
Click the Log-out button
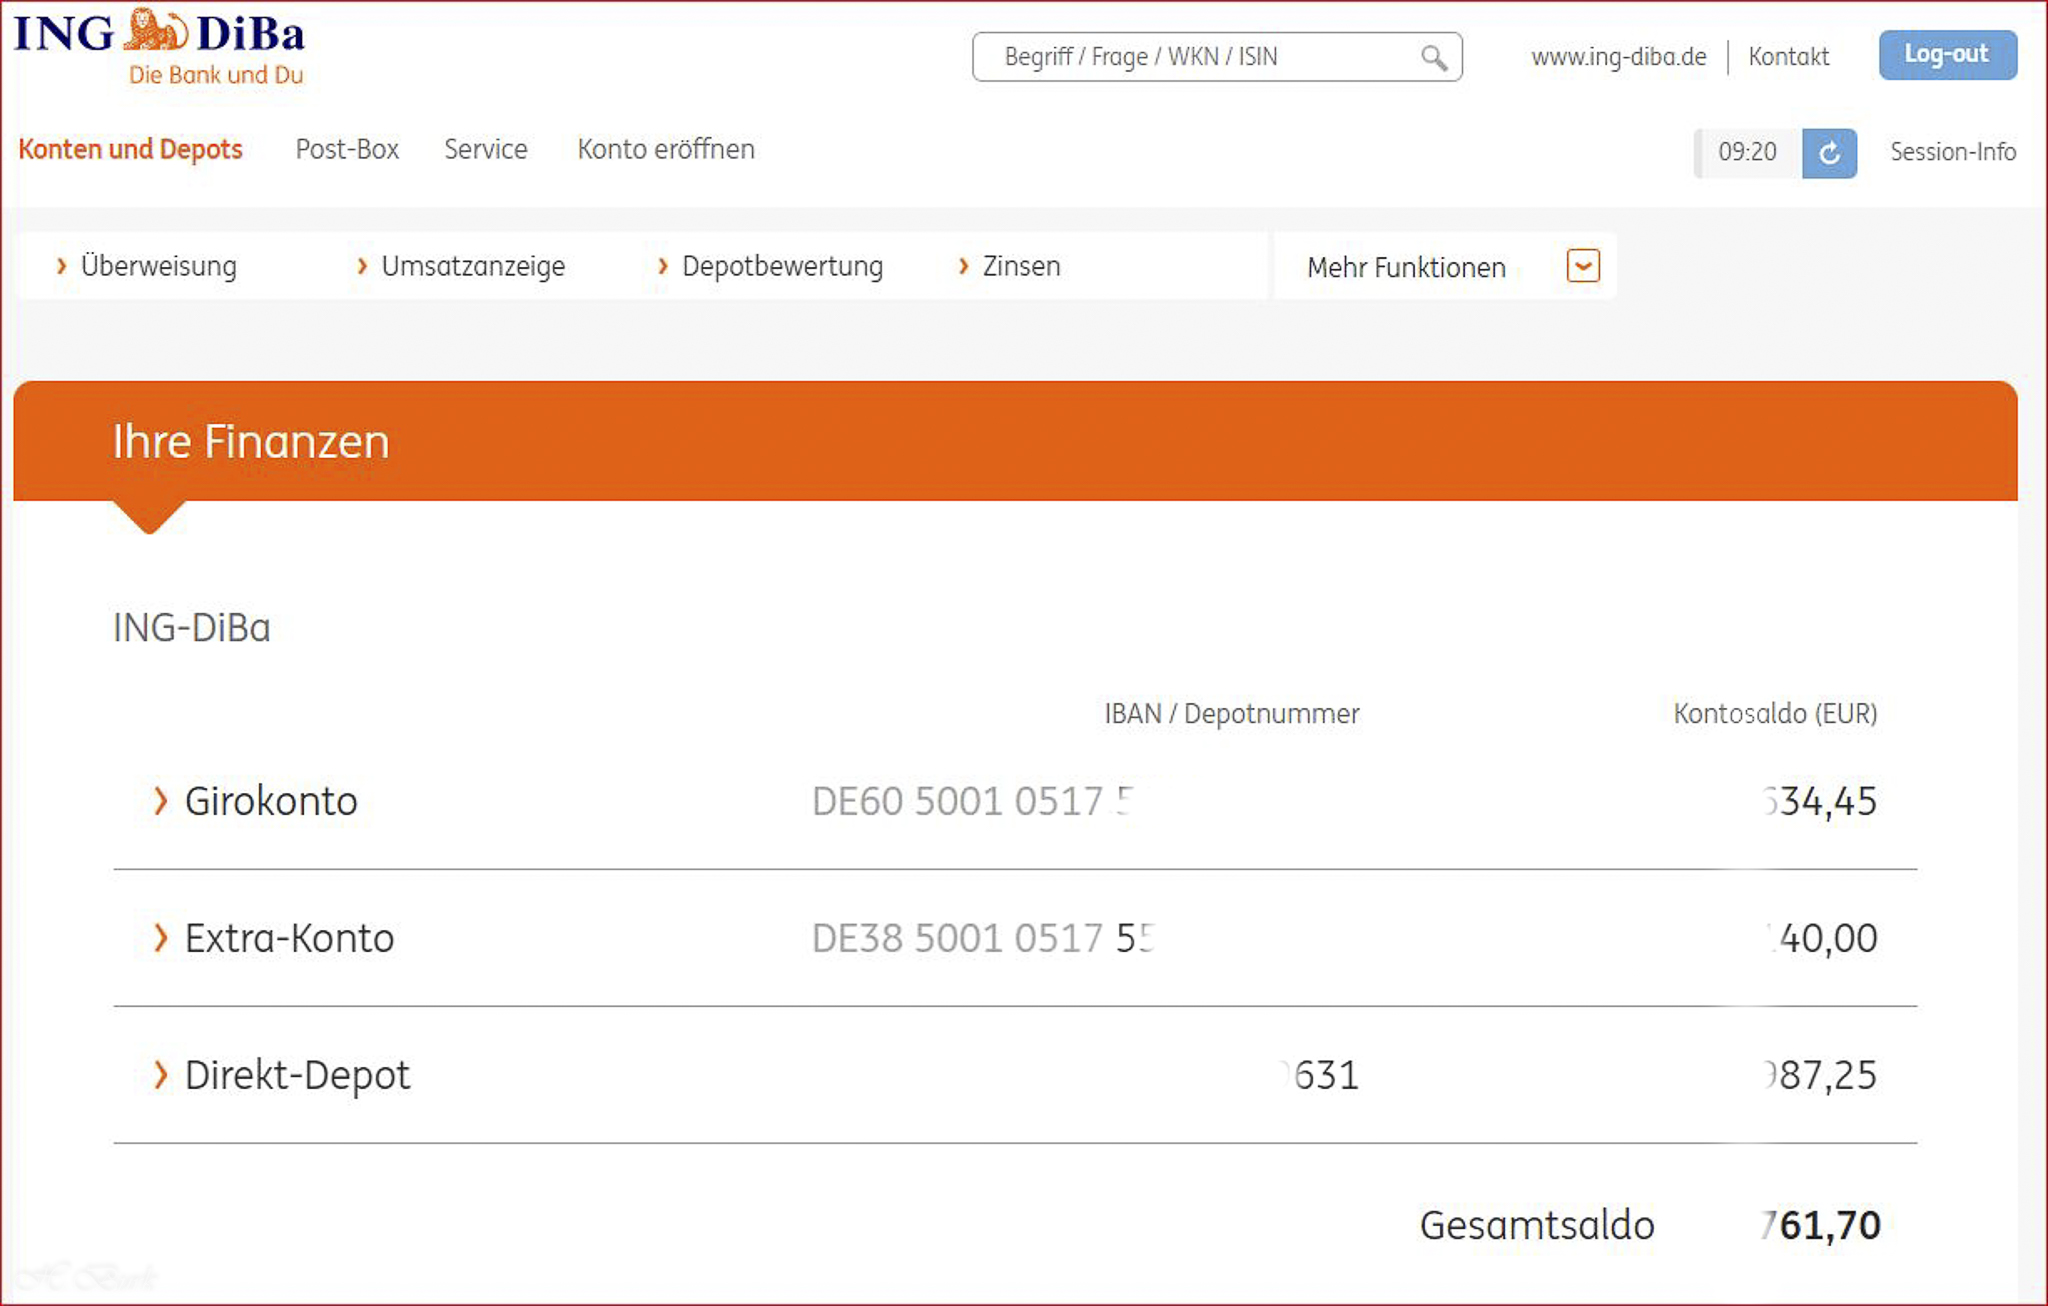(x=1947, y=55)
